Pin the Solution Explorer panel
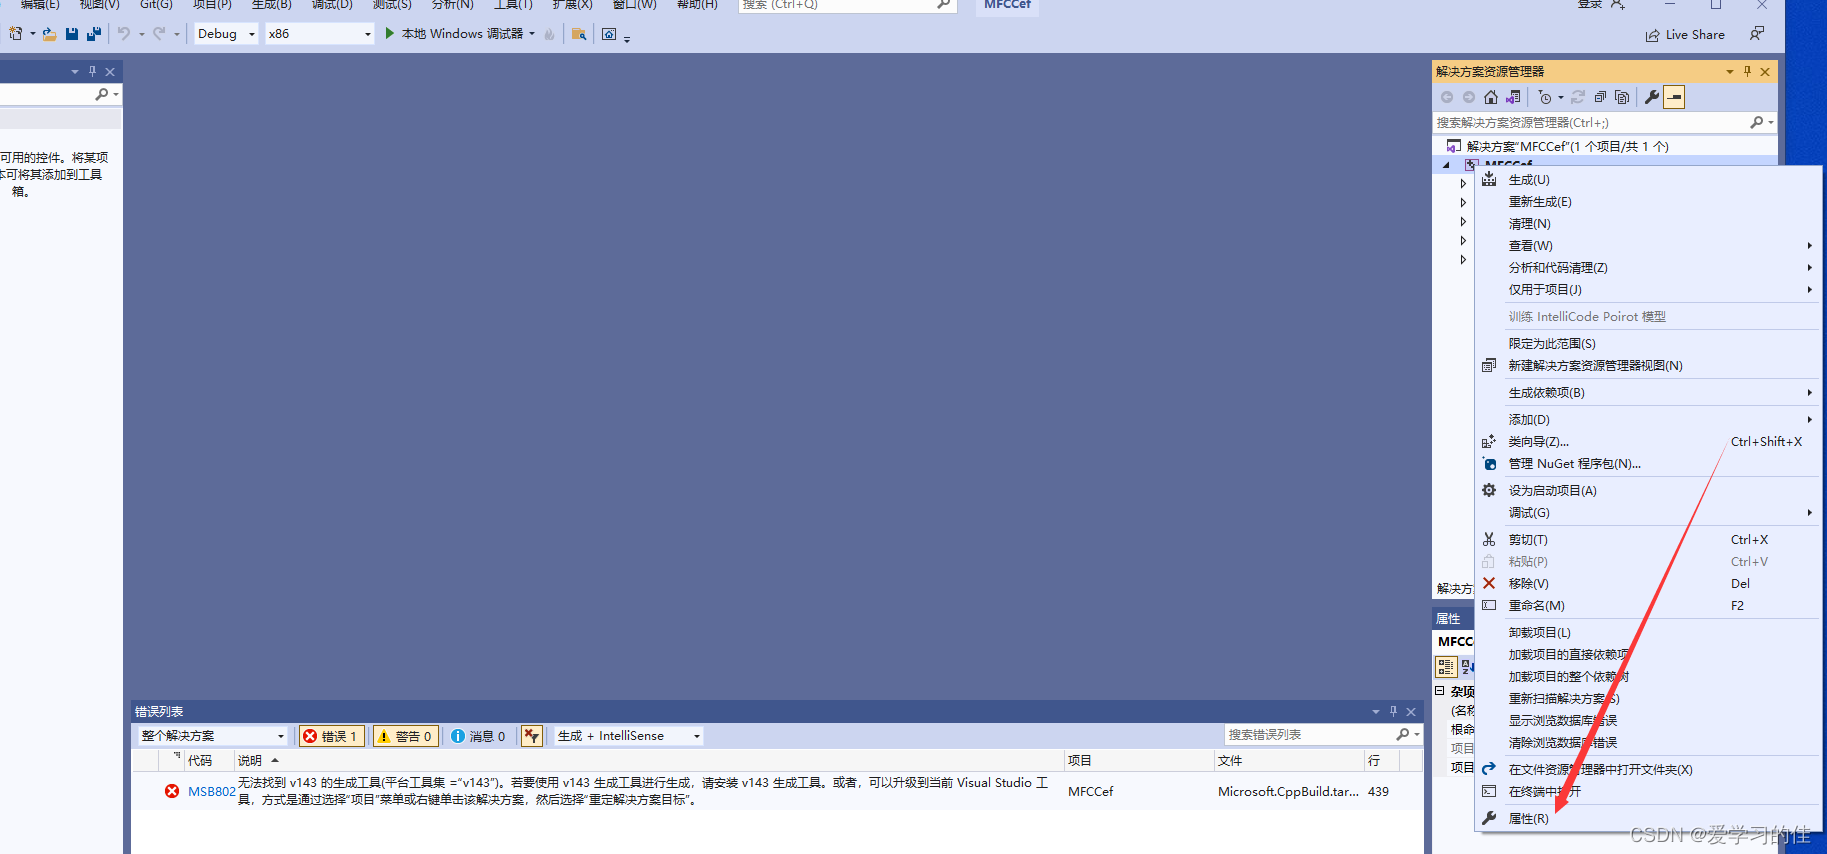This screenshot has height=854, width=1827. 1747,71
